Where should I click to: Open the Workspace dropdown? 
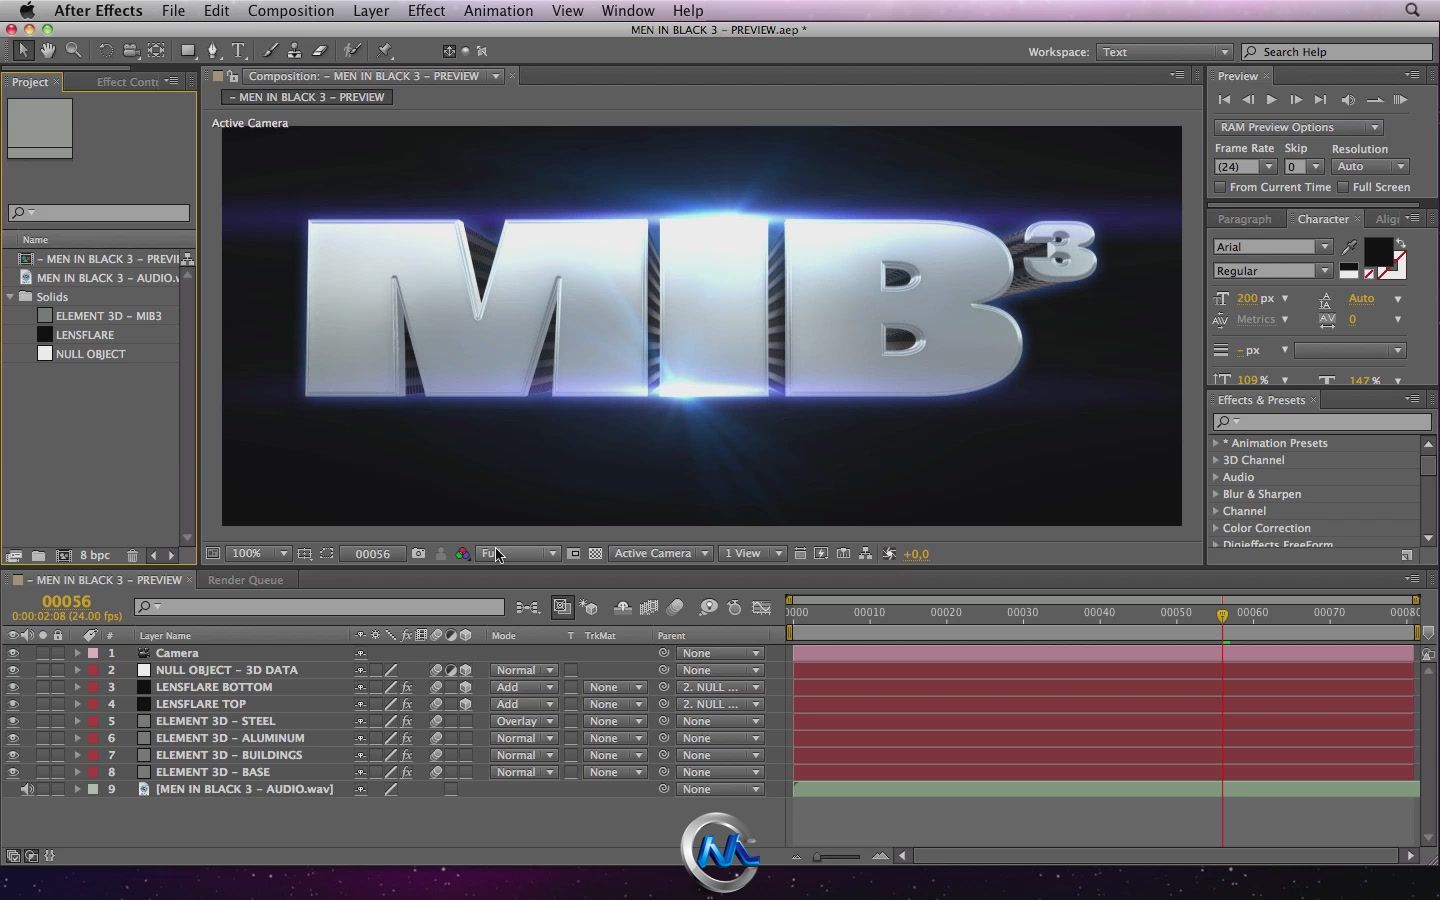coord(1165,52)
